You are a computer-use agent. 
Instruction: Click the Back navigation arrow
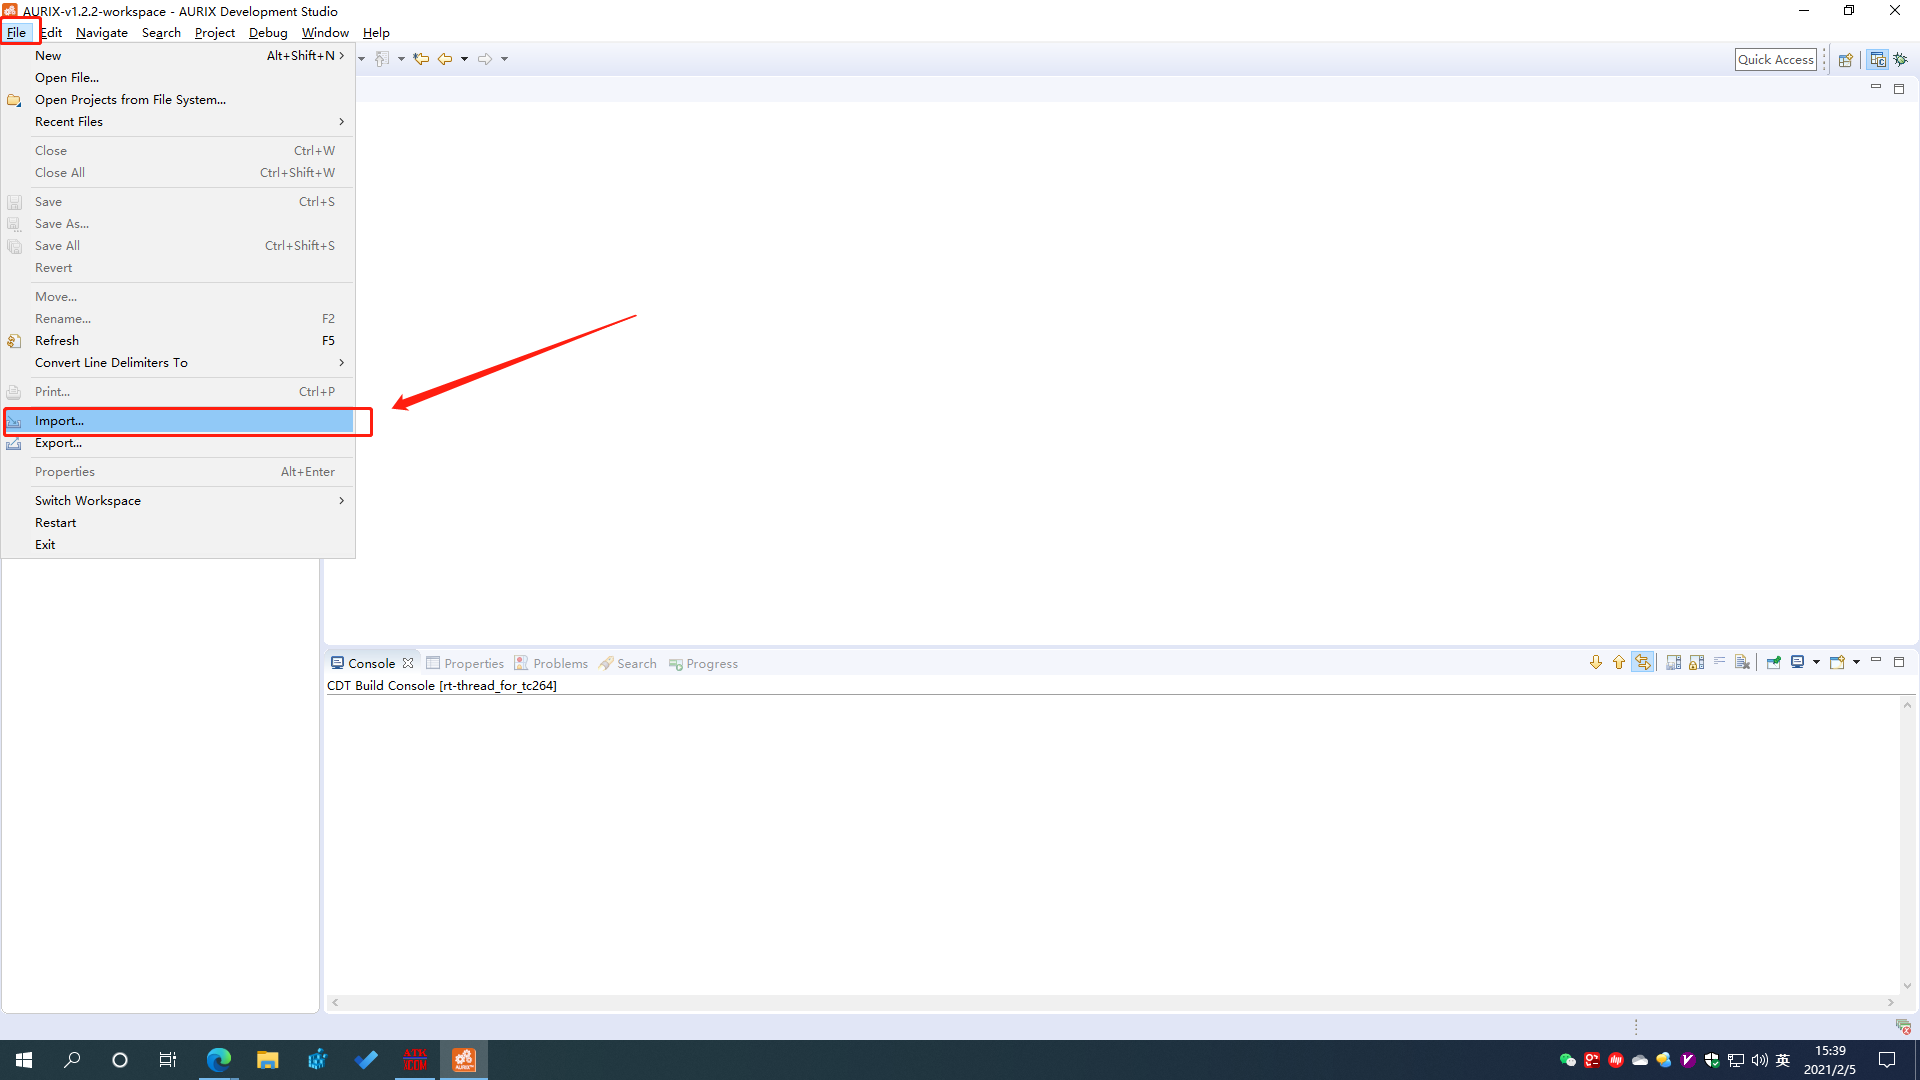[445, 59]
